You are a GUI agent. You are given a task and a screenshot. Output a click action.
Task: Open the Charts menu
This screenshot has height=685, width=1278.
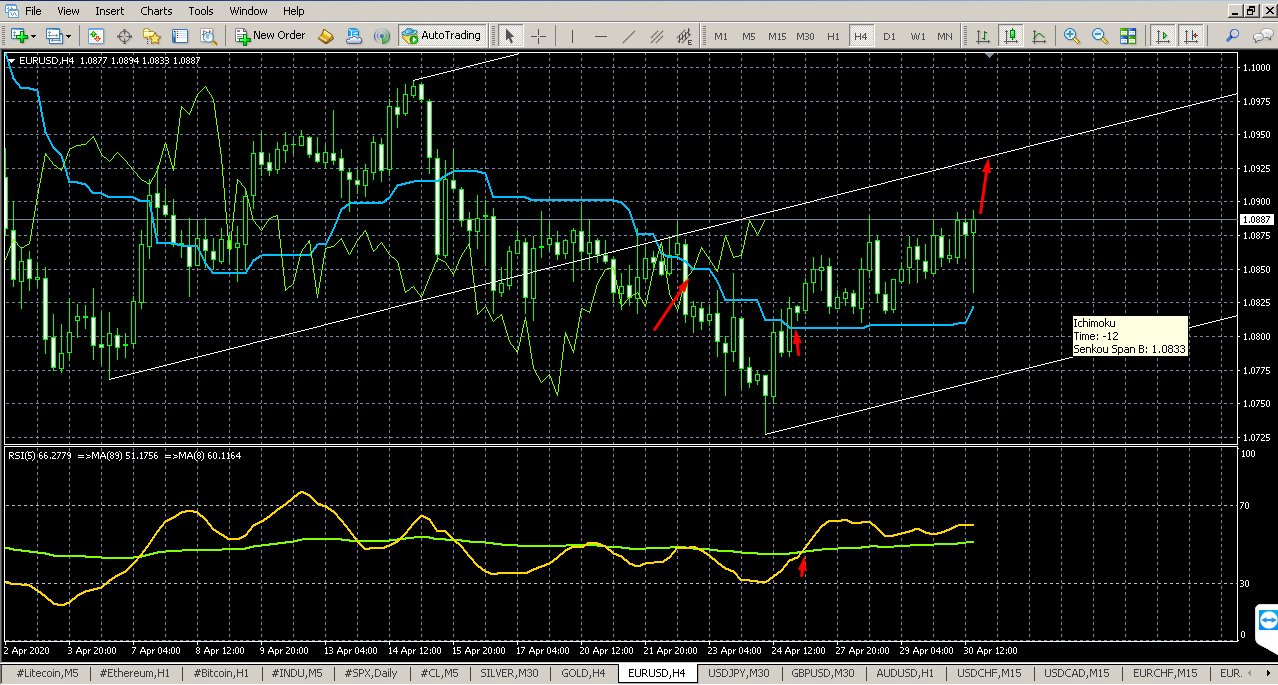pyautogui.click(x=156, y=11)
